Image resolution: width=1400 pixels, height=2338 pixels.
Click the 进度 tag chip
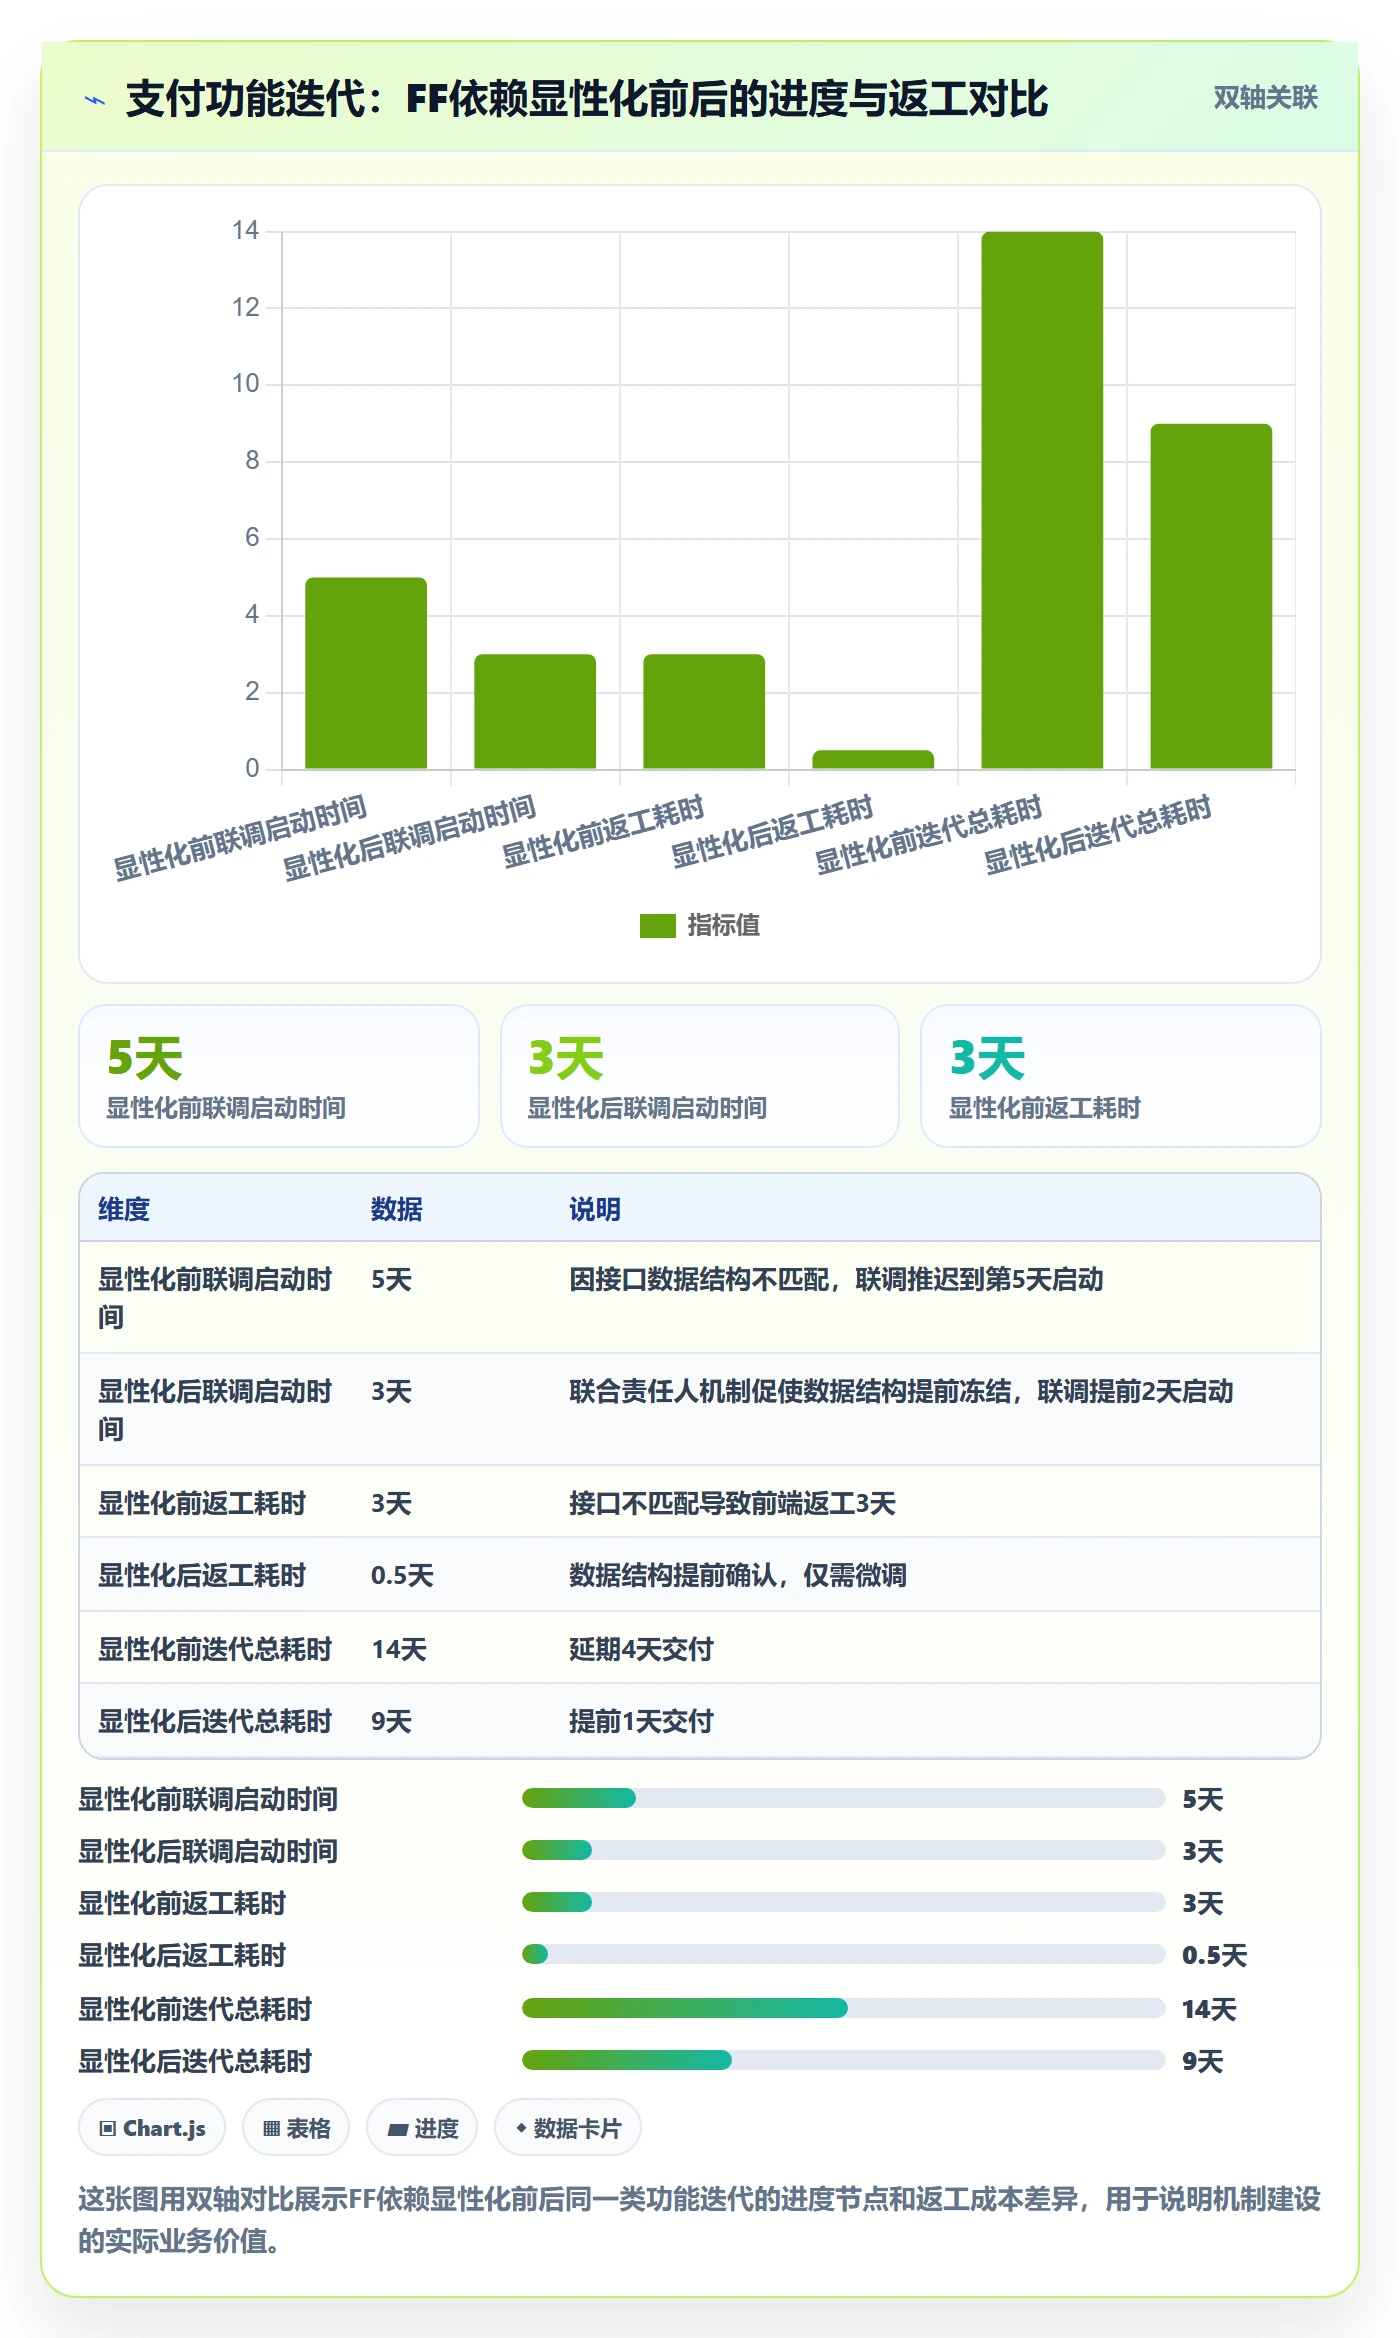[422, 2128]
